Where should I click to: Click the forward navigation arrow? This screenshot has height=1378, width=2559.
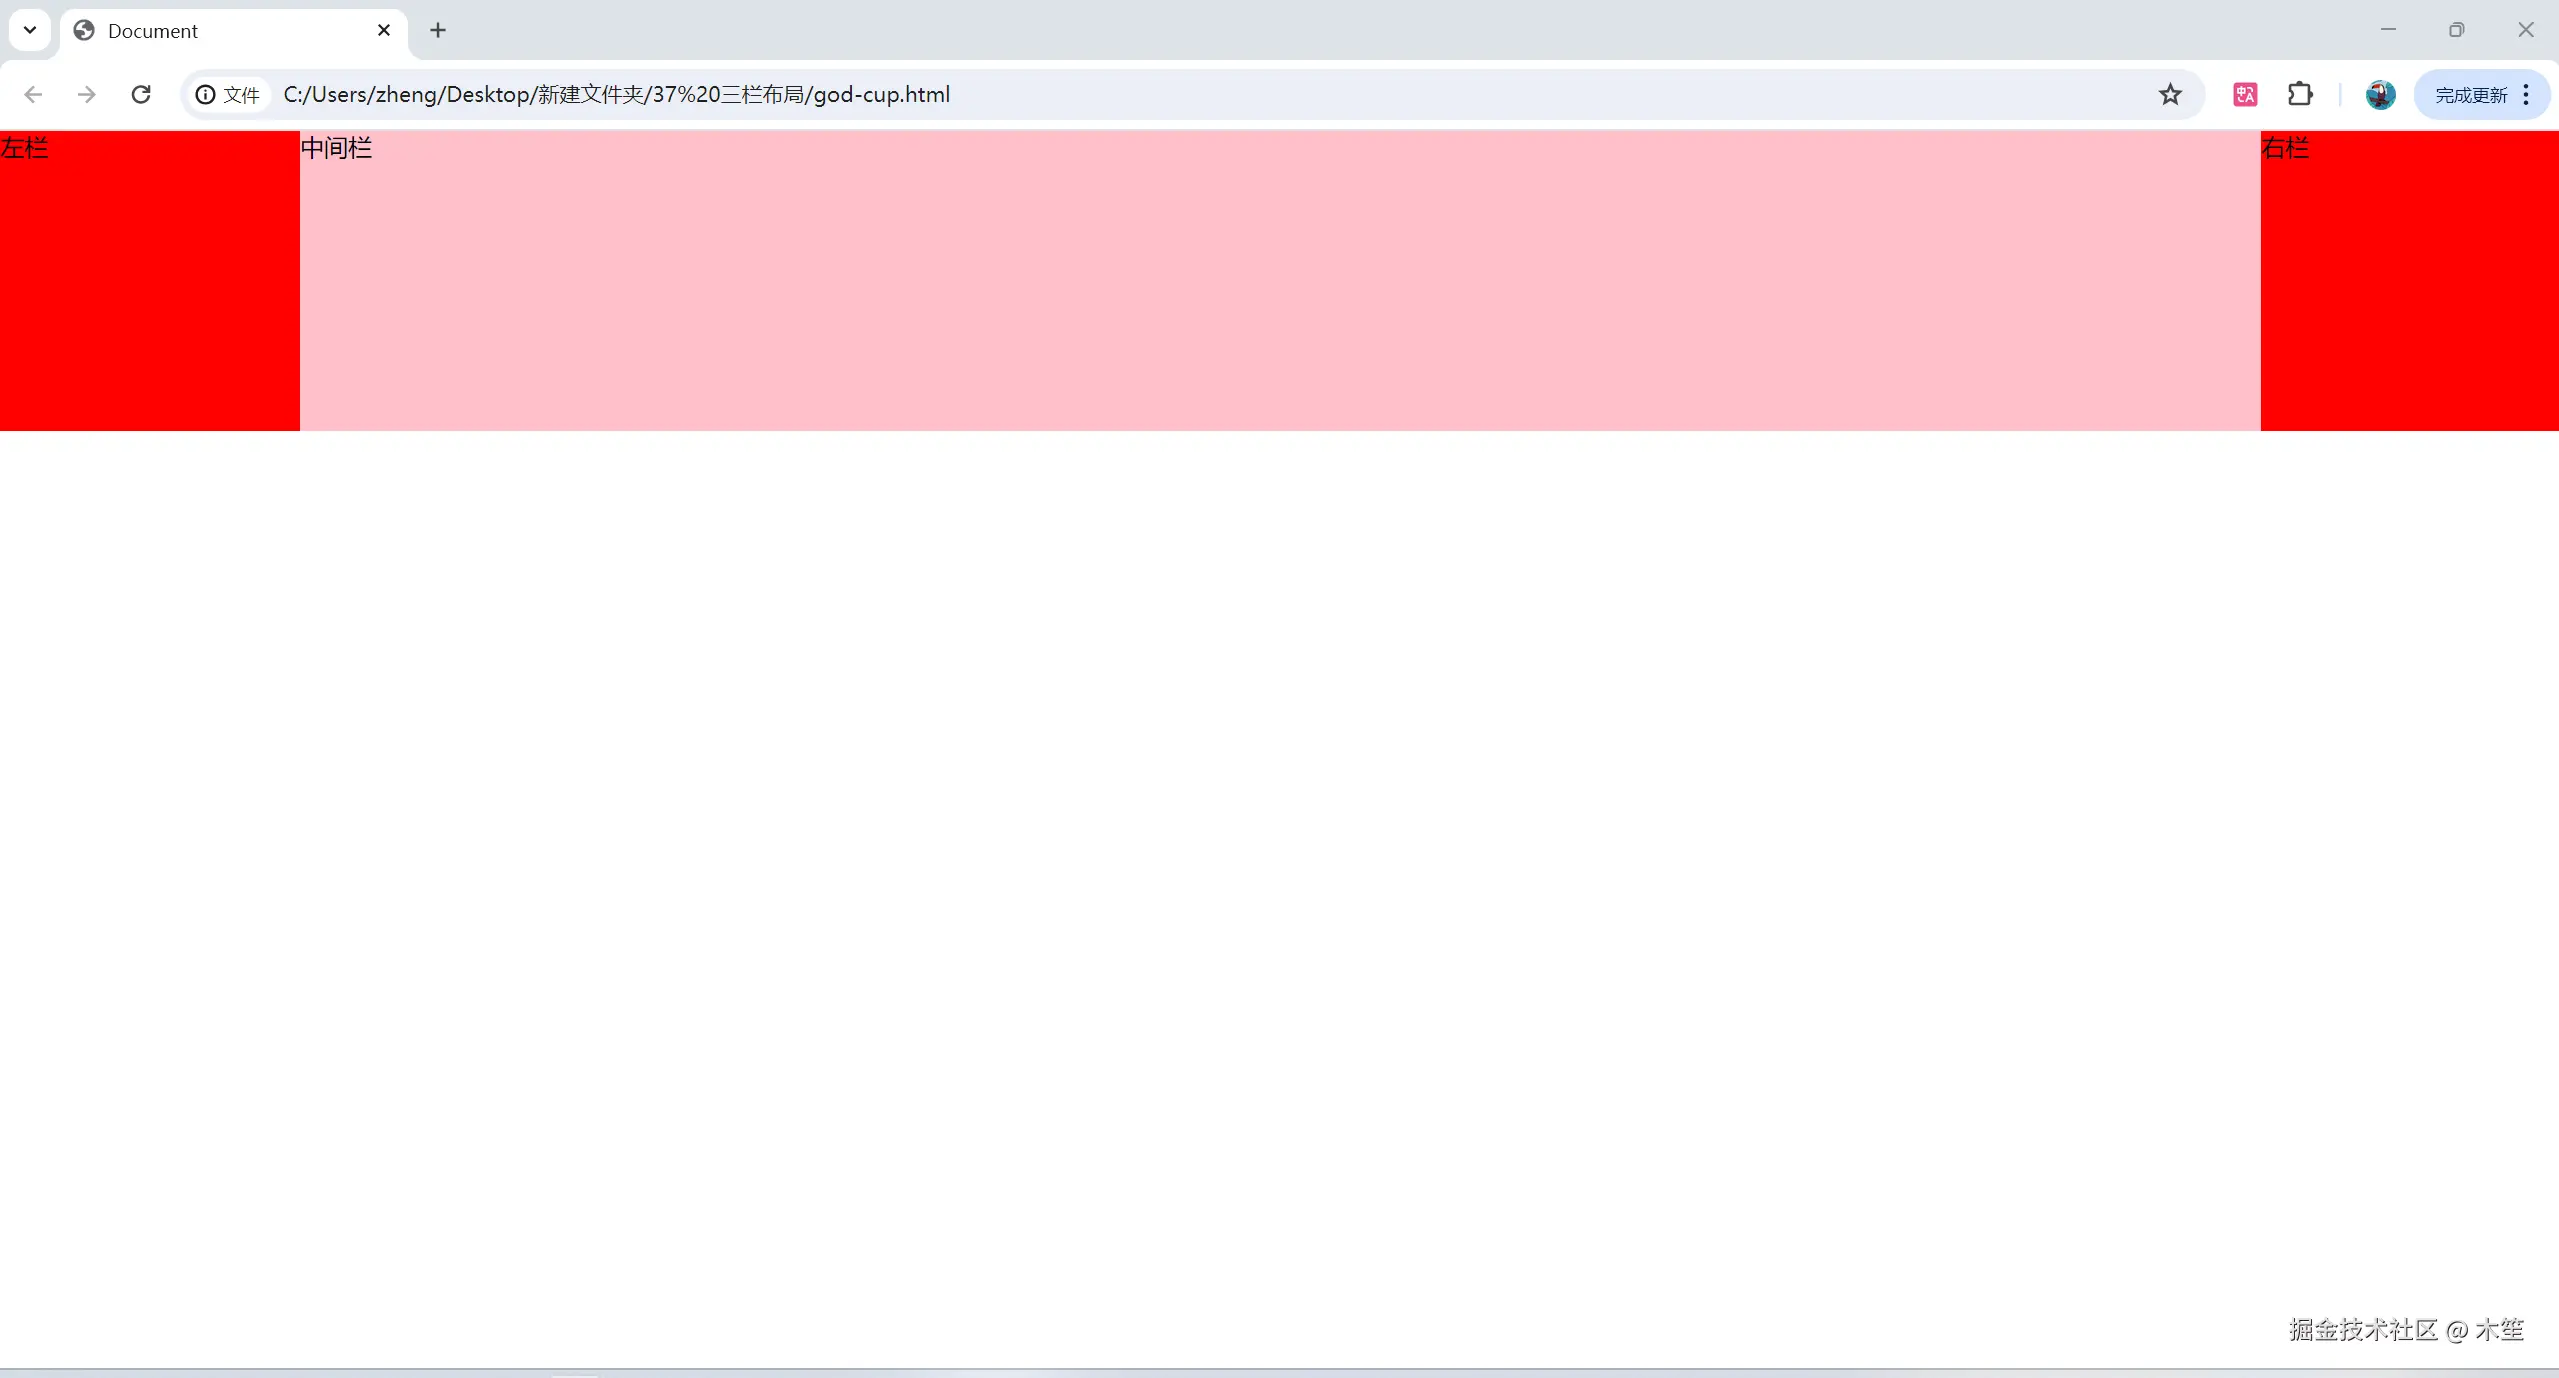pos(87,93)
